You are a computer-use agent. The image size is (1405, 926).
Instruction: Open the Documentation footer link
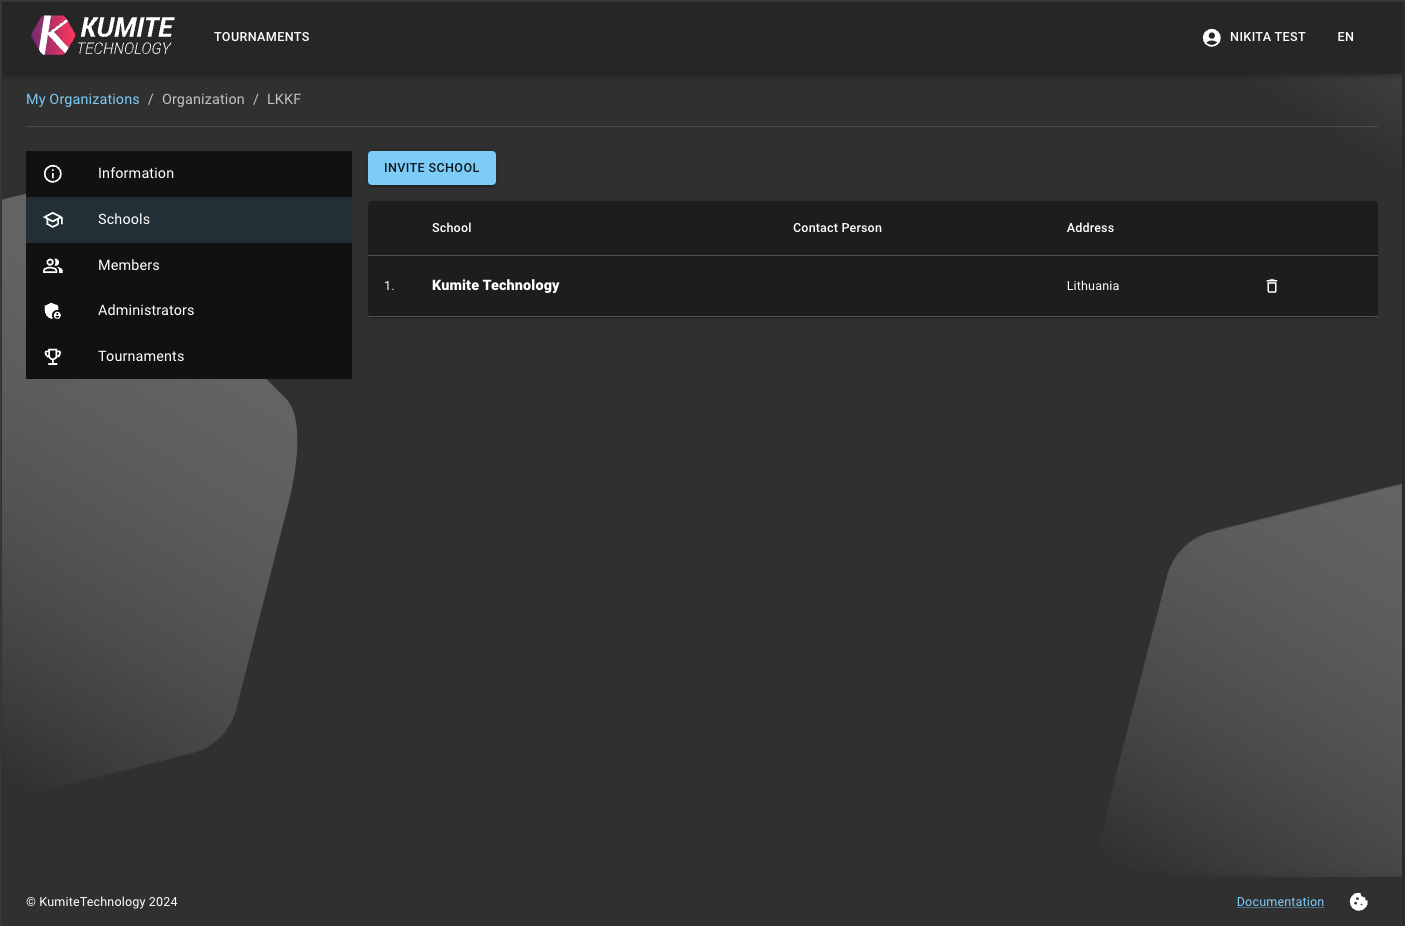1280,902
